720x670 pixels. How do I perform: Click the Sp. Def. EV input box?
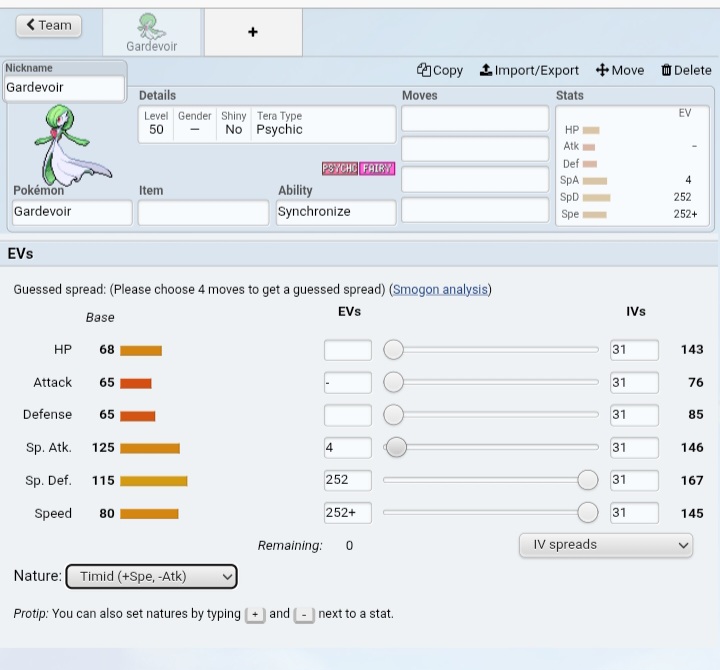[348, 480]
